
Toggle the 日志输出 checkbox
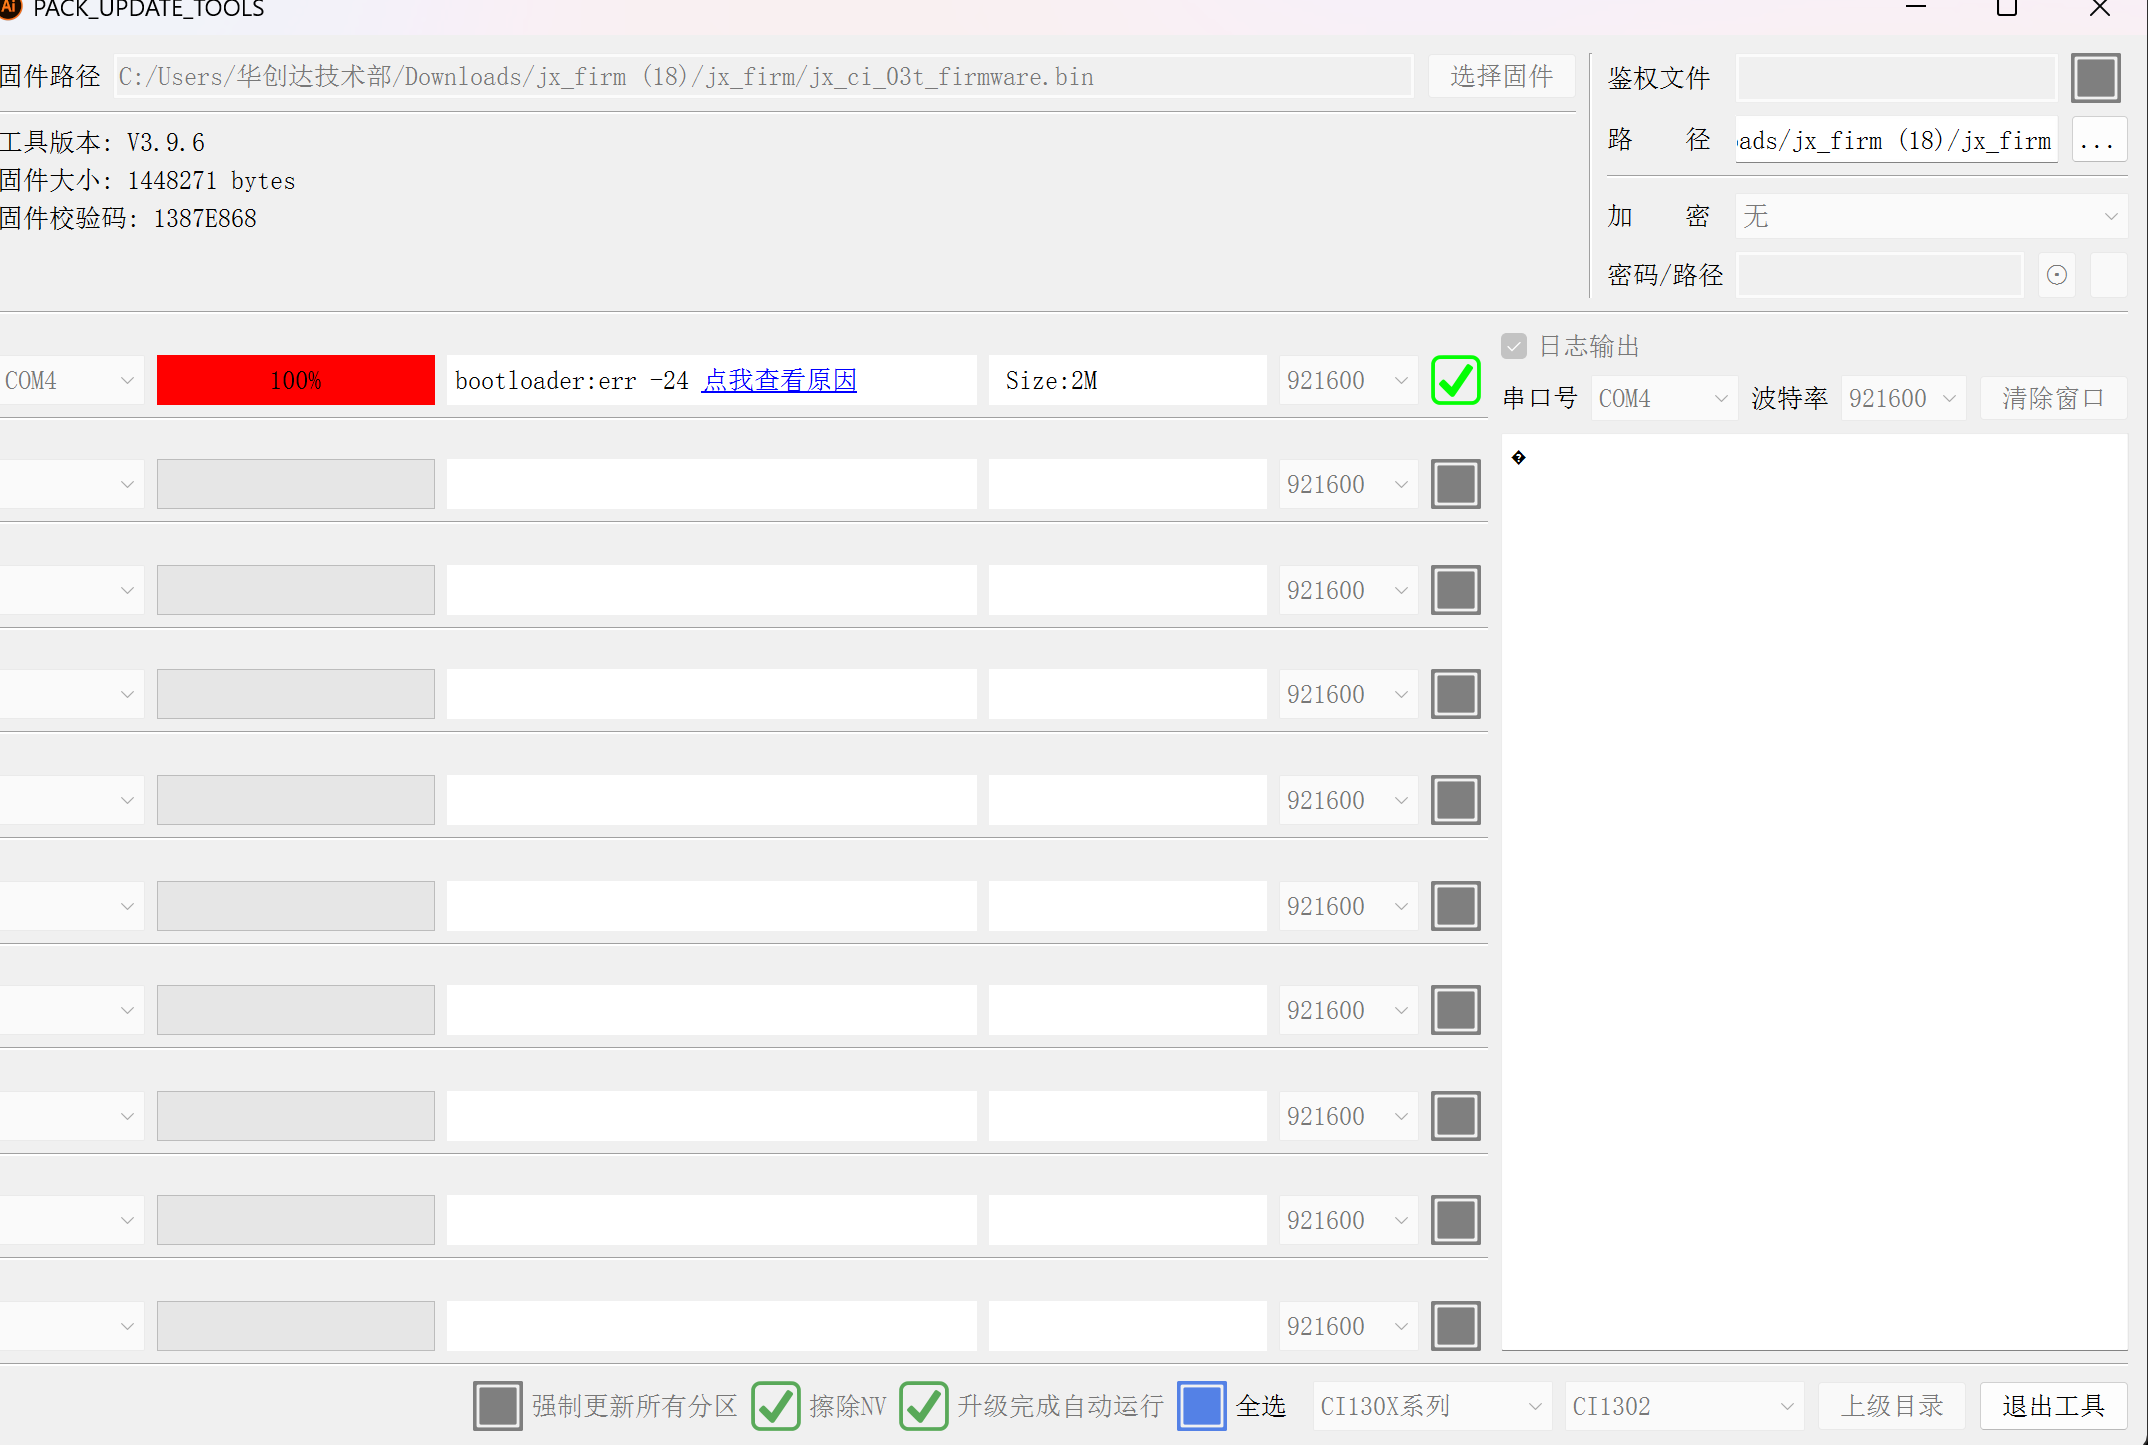click(1514, 346)
